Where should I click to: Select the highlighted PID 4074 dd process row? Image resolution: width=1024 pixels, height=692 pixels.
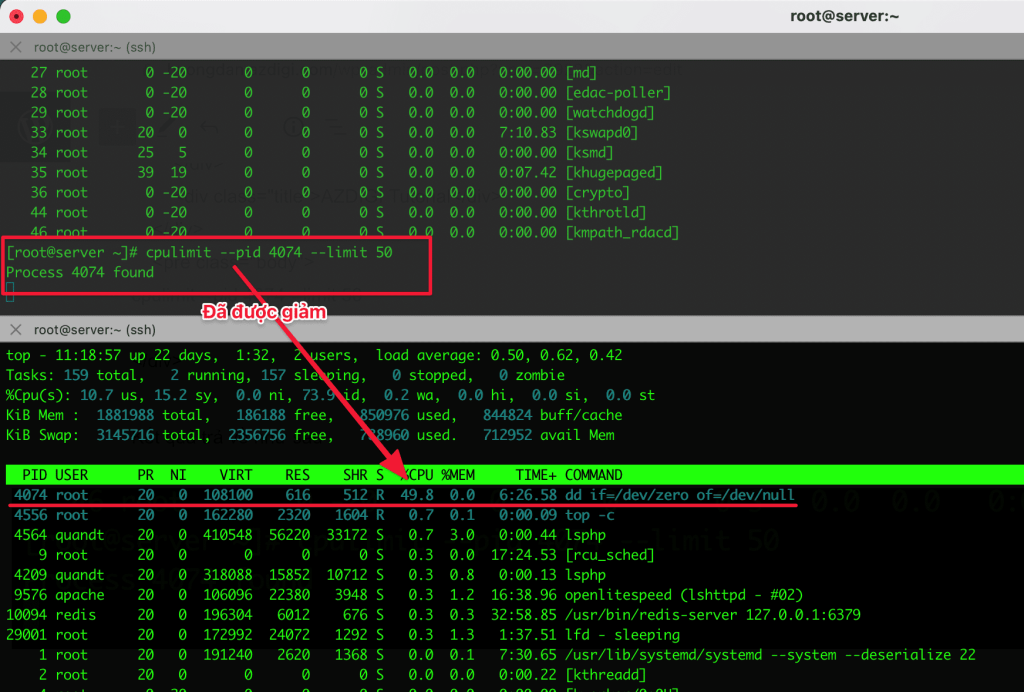pos(400,494)
